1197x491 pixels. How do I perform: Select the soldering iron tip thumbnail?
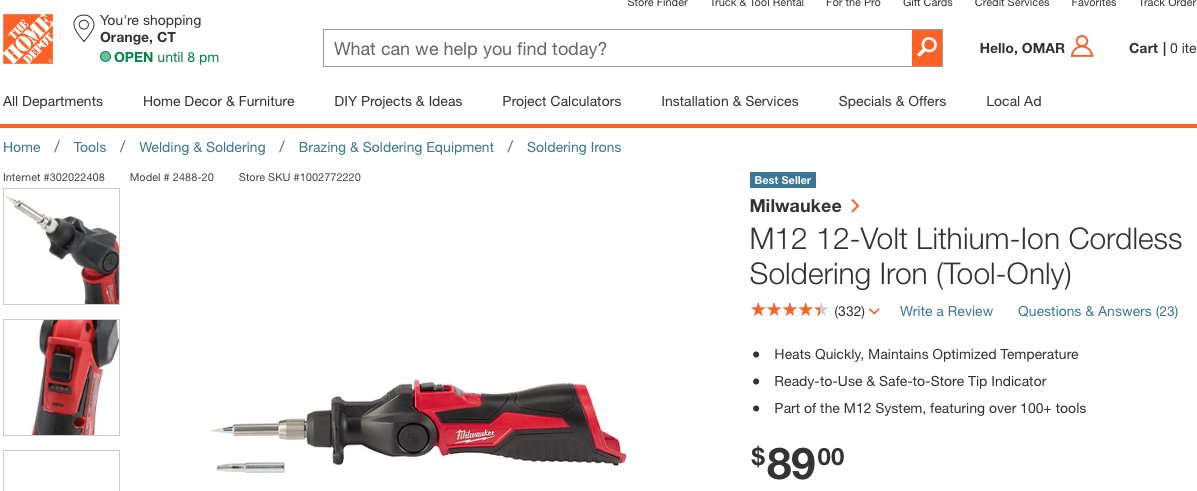pyautogui.click(x=61, y=246)
